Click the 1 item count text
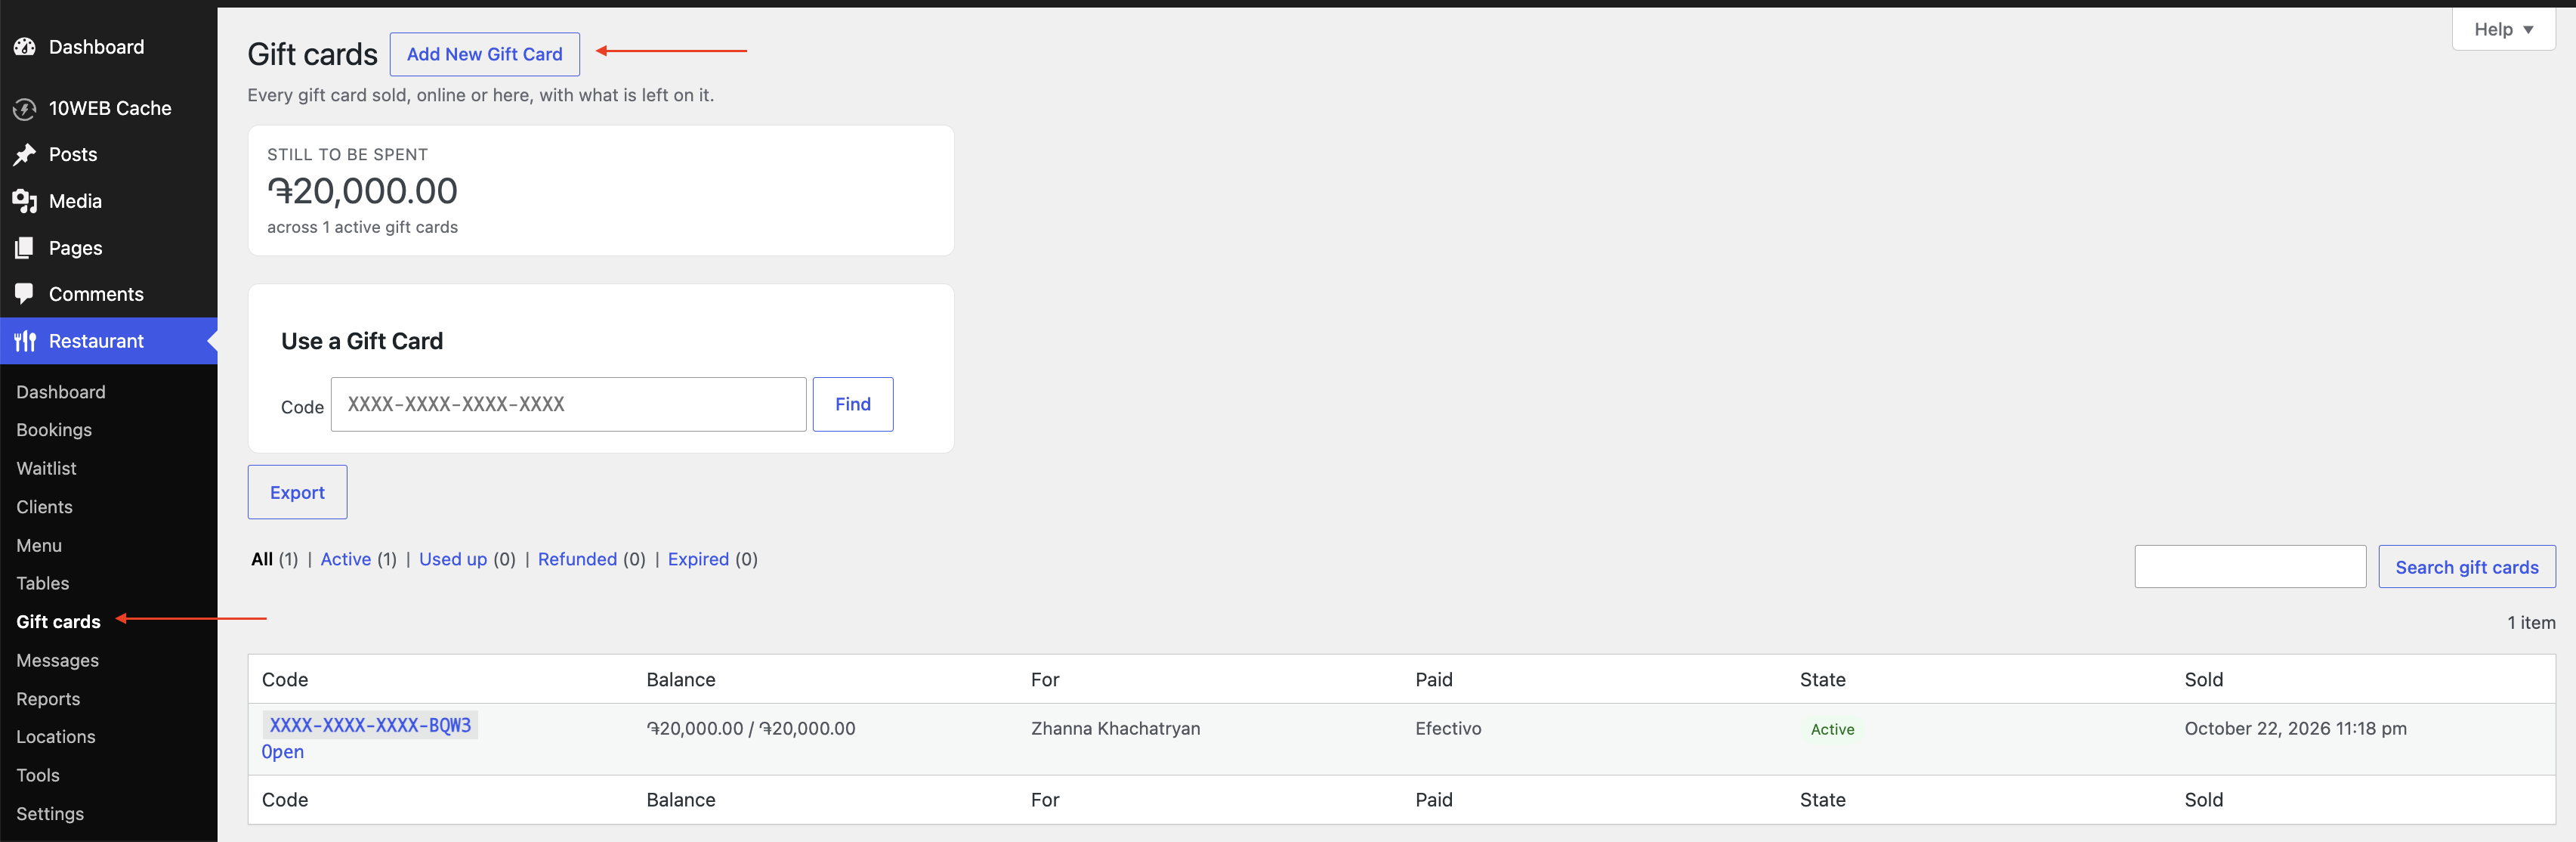Viewport: 2576px width, 842px height. [2530, 622]
